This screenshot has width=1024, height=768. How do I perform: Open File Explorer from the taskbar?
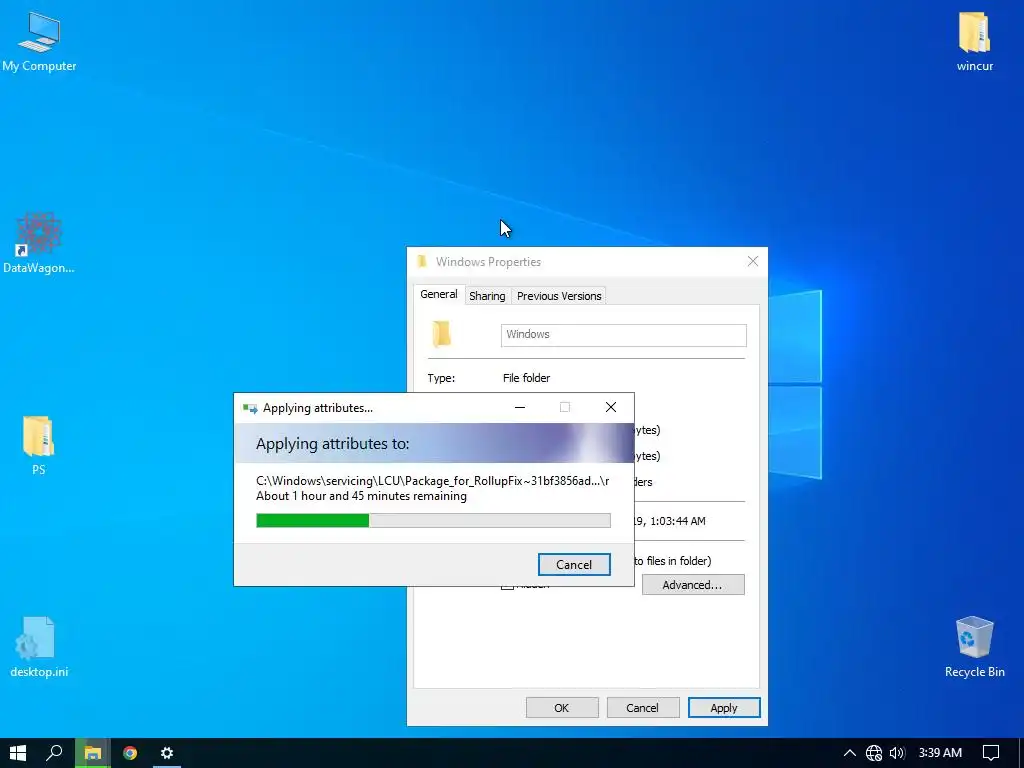93,753
